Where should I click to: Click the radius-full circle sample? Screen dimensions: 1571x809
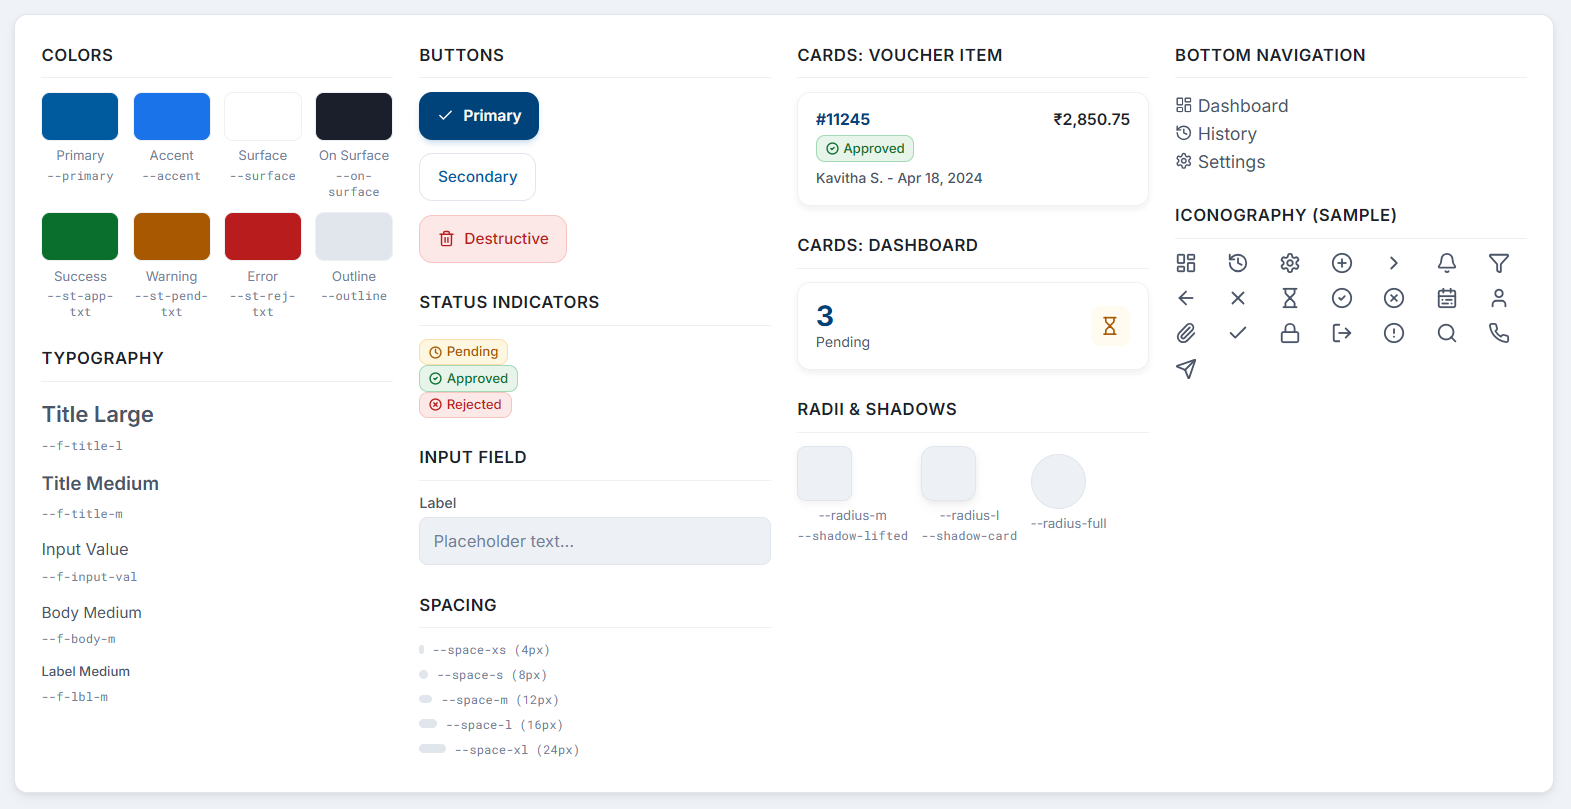(1058, 482)
